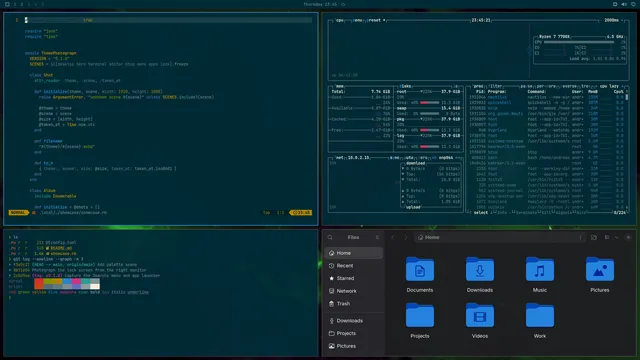Click workspace 2 in the top bar
Image resolution: width=640 pixels, height=360 pixels.
click(22, 4)
